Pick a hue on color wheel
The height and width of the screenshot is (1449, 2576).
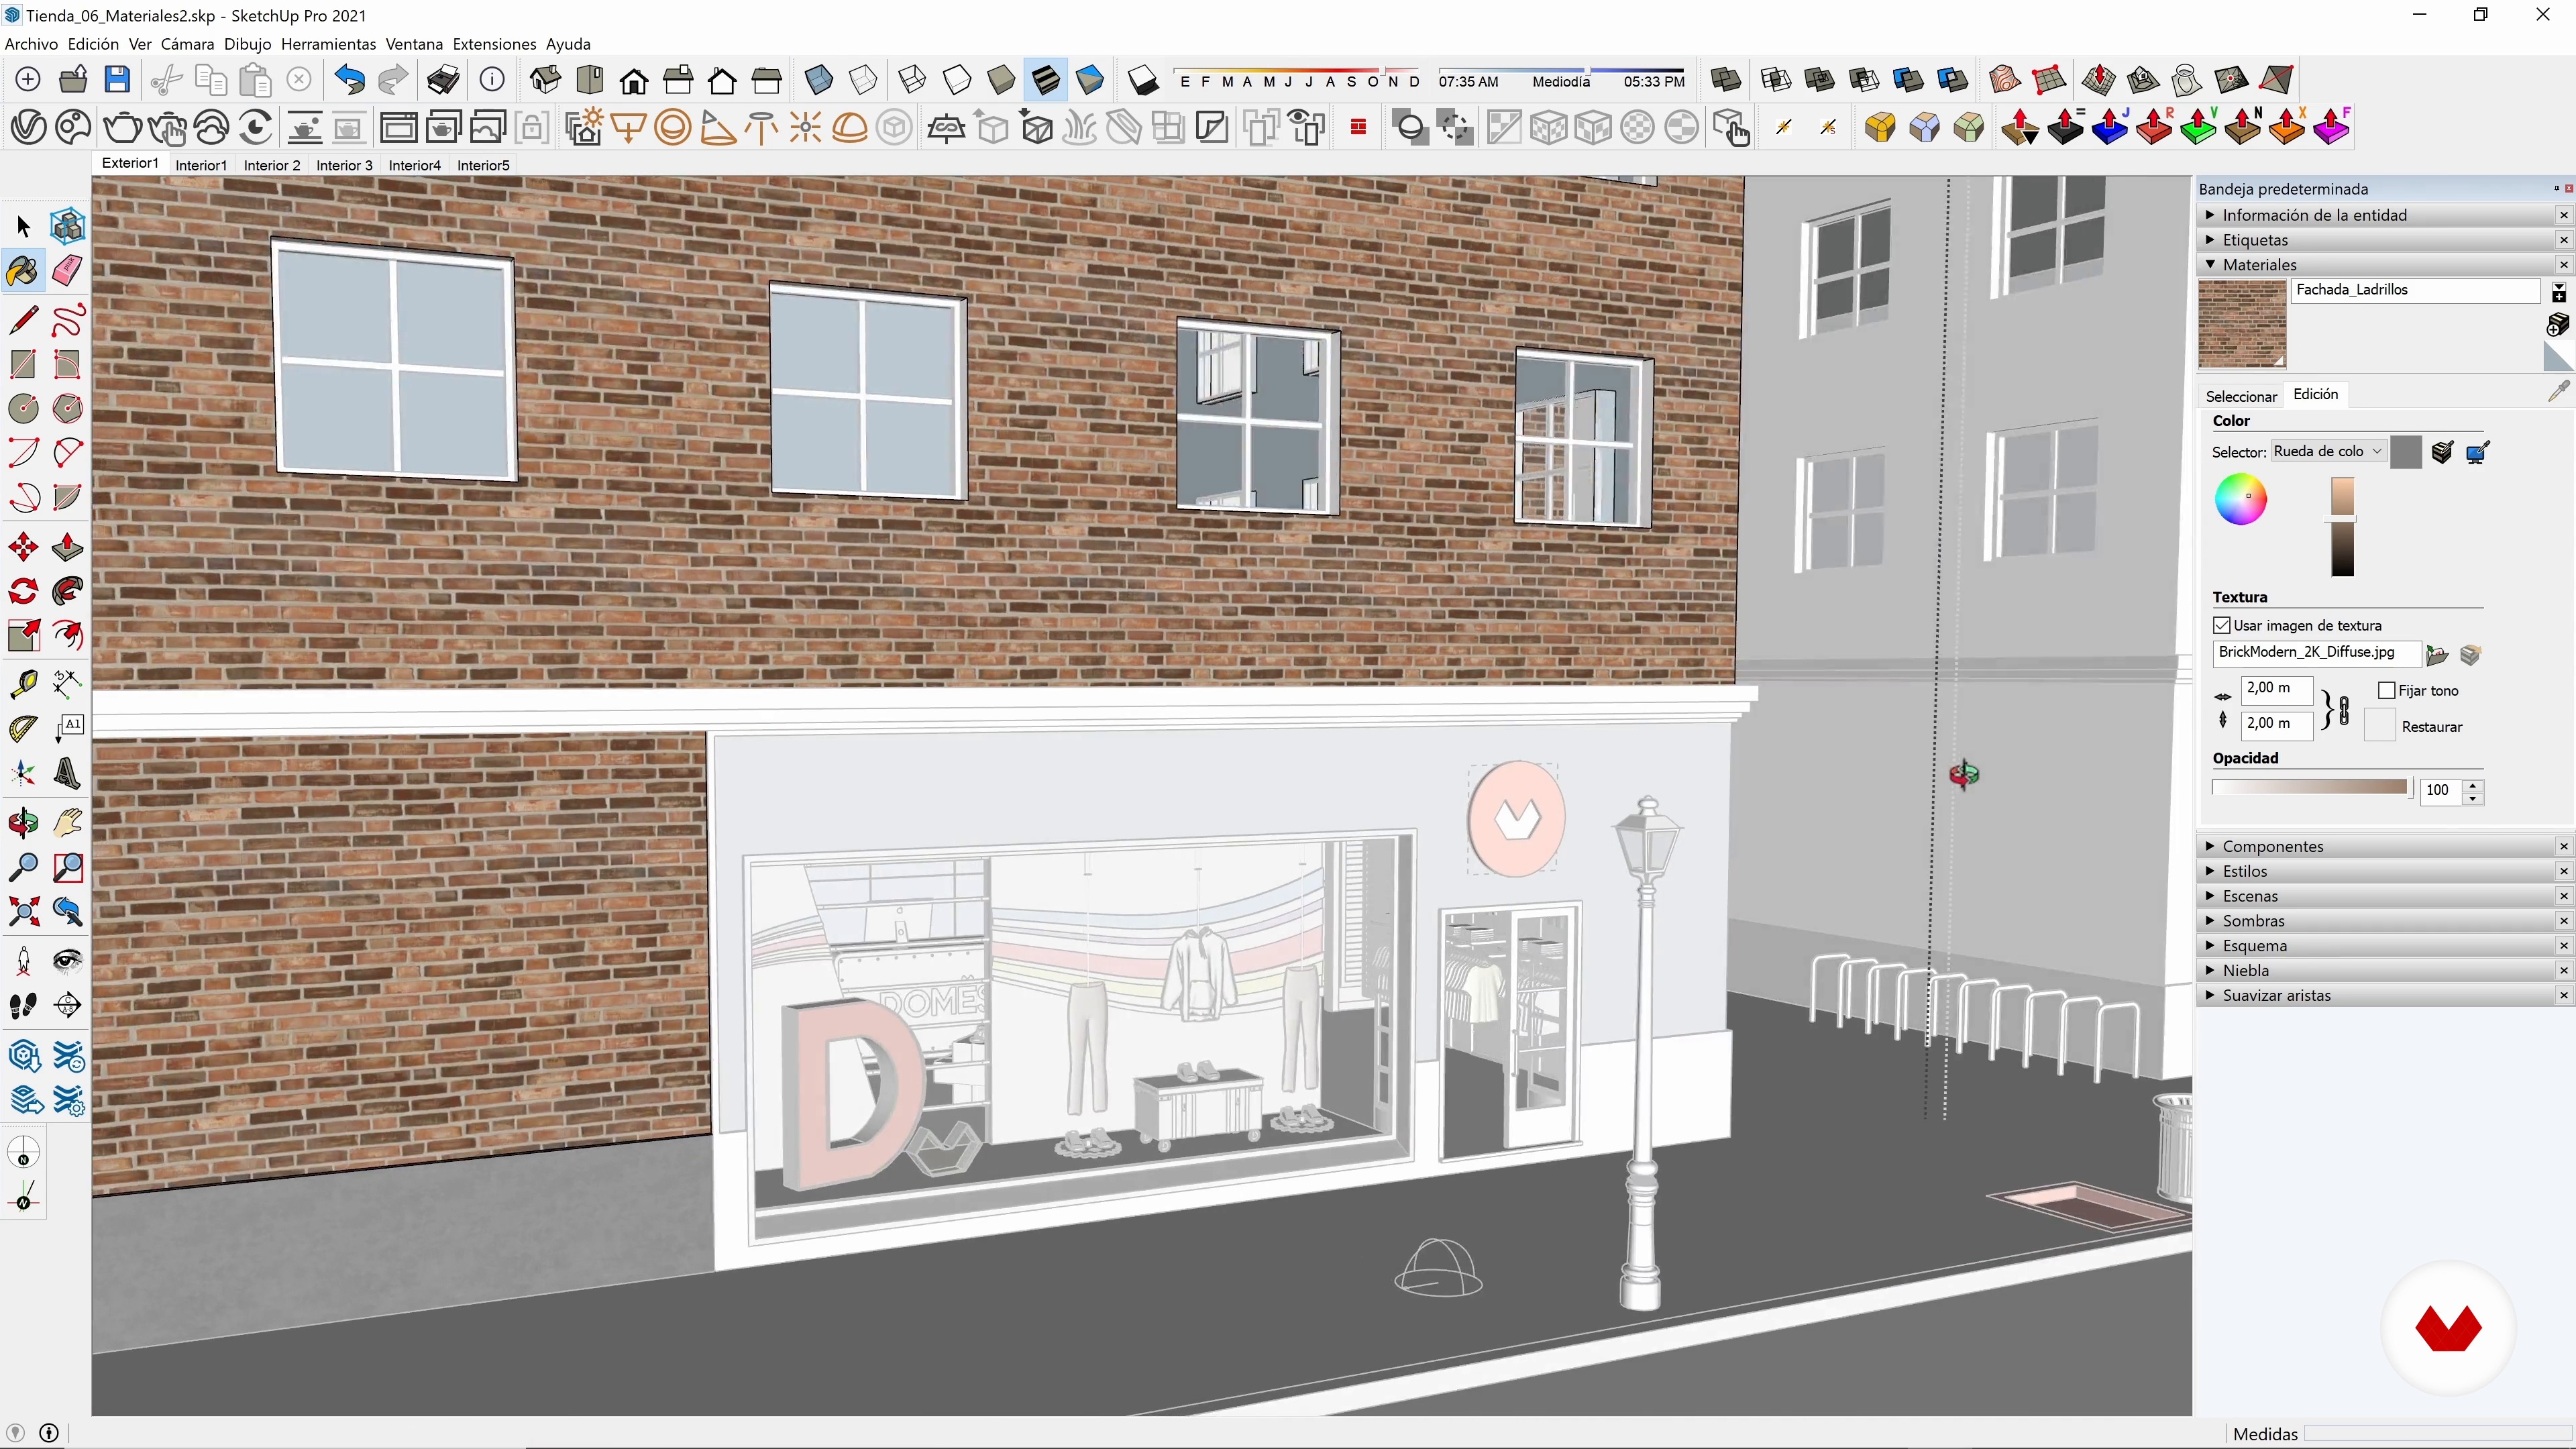tap(2241, 499)
